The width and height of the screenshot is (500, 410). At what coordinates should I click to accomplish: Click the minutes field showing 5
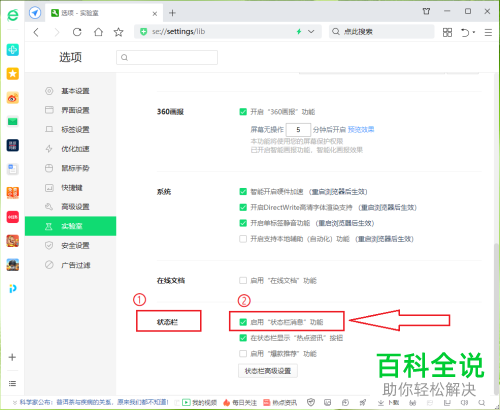pos(298,130)
